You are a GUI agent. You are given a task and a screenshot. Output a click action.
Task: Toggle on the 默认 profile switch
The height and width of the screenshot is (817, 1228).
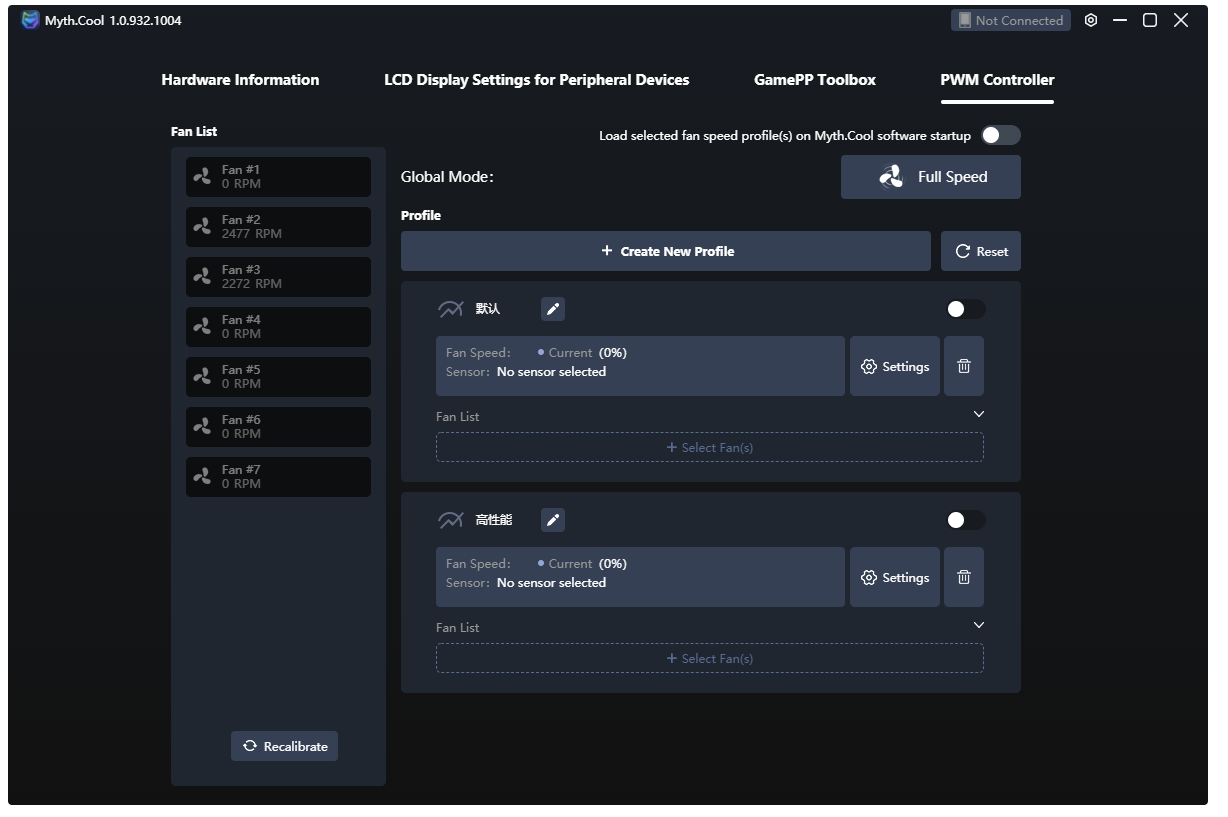(x=965, y=309)
